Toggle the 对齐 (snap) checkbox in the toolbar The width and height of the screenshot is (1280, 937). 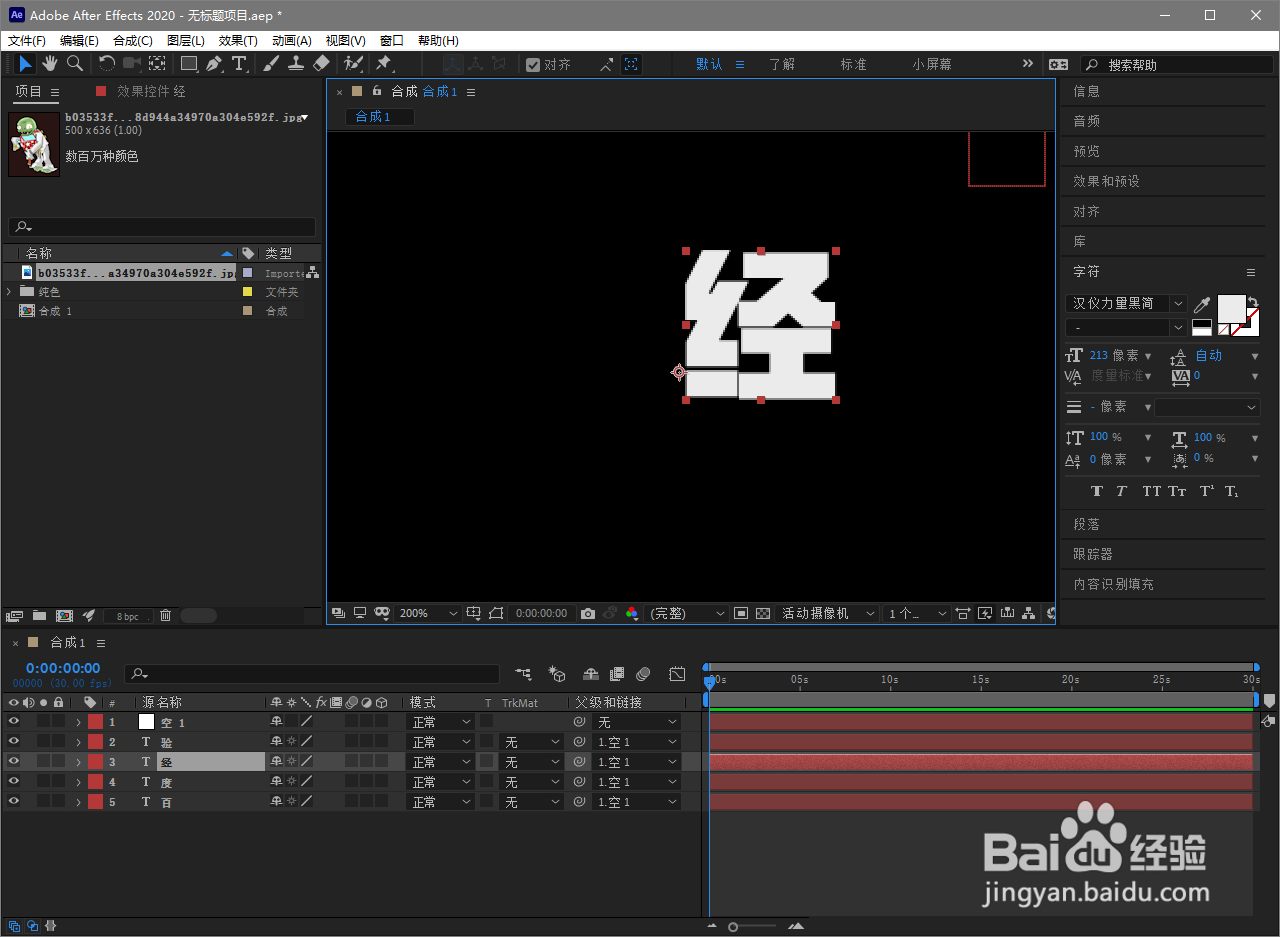click(533, 63)
